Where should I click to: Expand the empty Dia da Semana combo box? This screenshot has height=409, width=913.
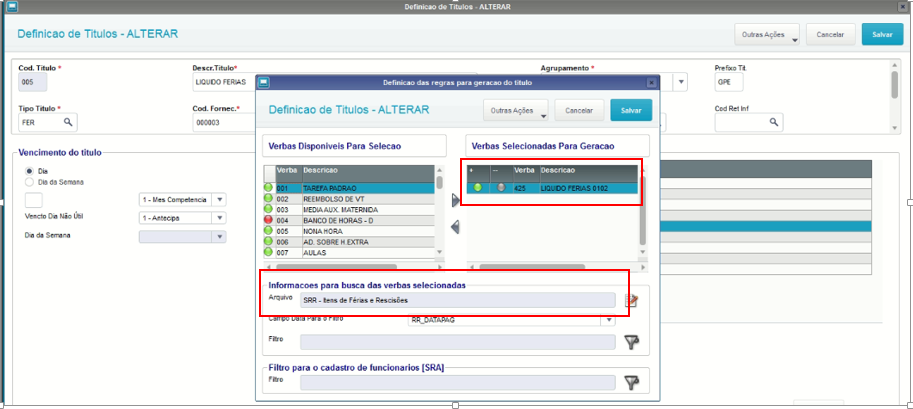[220, 236]
